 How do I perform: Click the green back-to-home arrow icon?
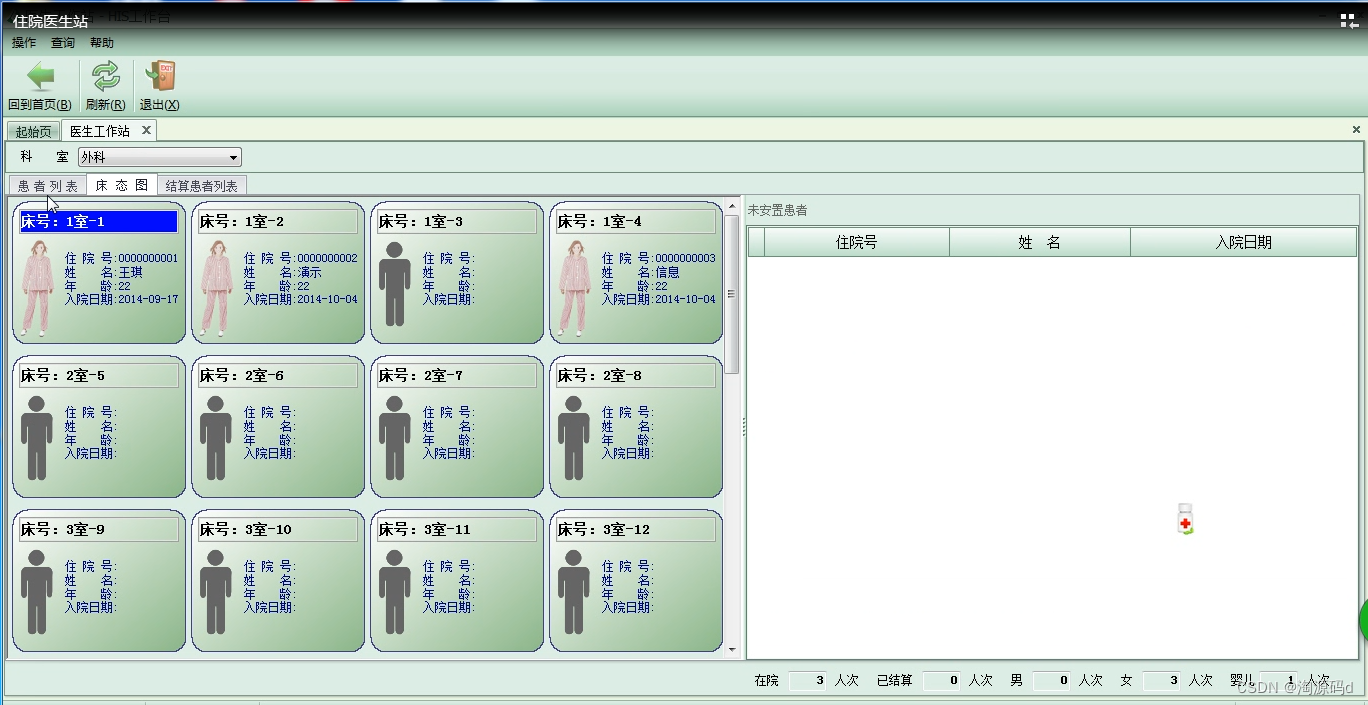pos(40,76)
